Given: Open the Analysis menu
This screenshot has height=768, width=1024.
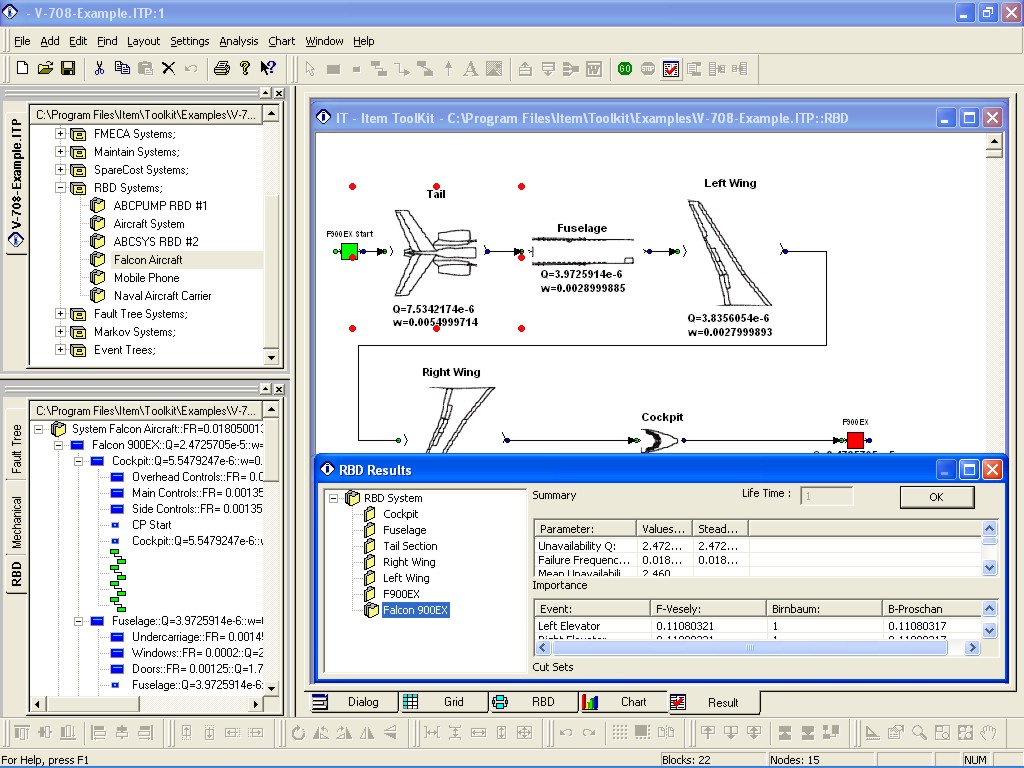Looking at the screenshot, I should (x=238, y=41).
